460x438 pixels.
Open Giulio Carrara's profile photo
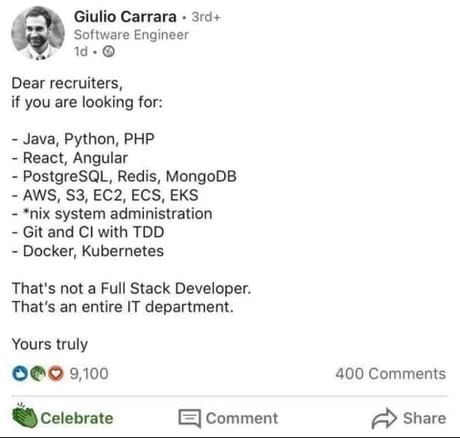[38, 33]
